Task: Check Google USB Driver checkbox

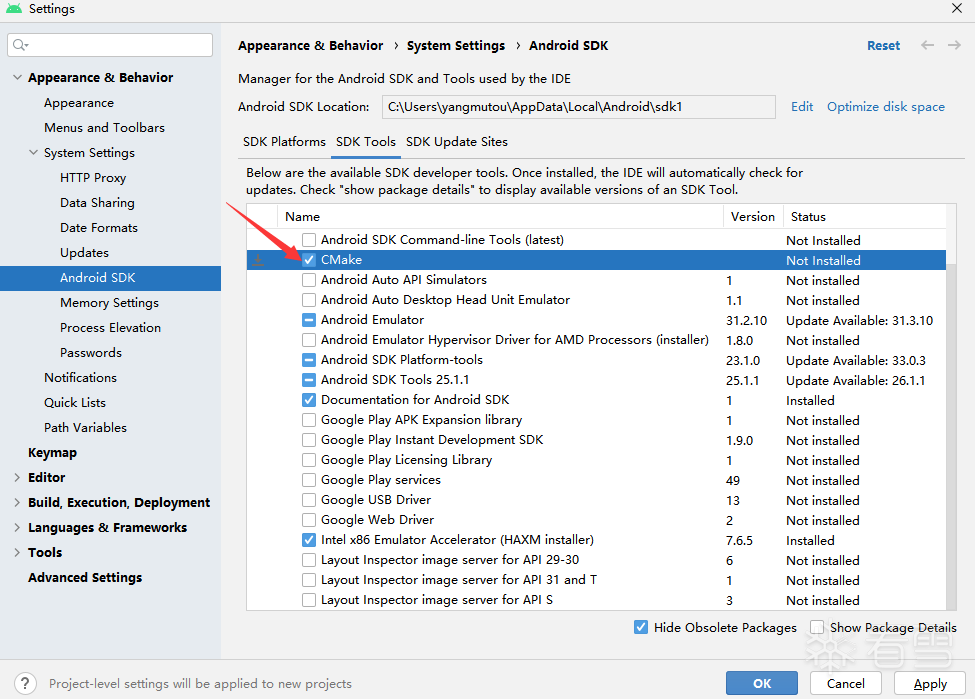Action: click(309, 500)
